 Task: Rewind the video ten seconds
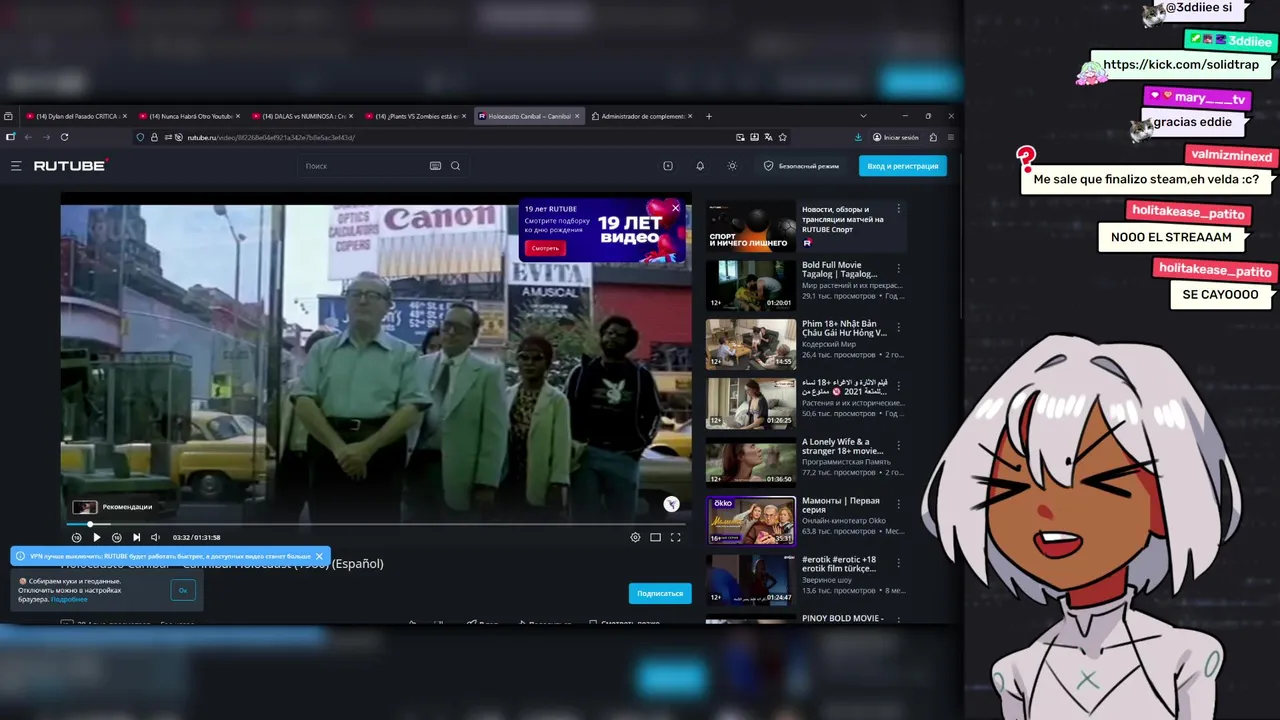[76, 537]
